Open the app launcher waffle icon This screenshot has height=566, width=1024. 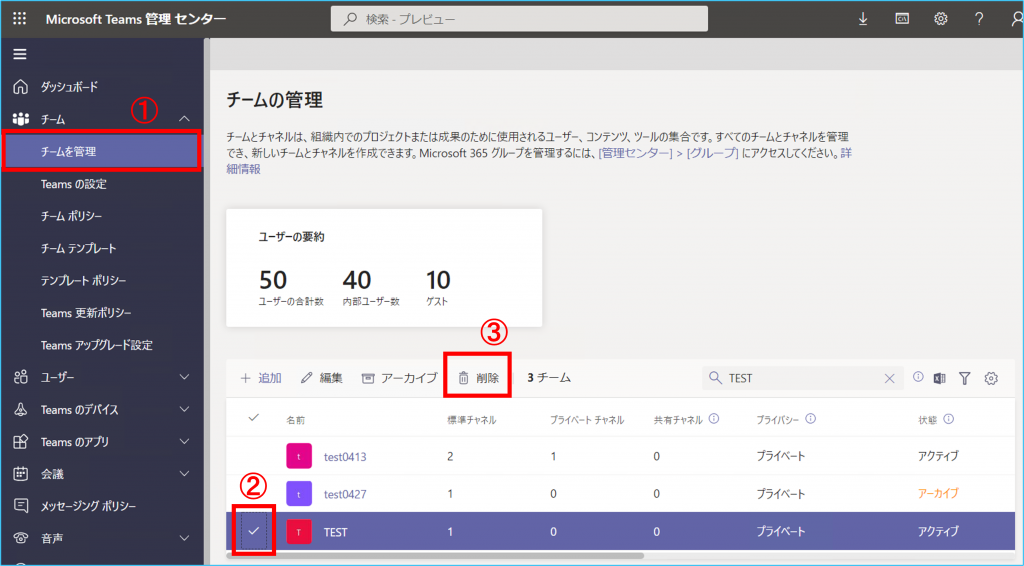click(x=20, y=19)
